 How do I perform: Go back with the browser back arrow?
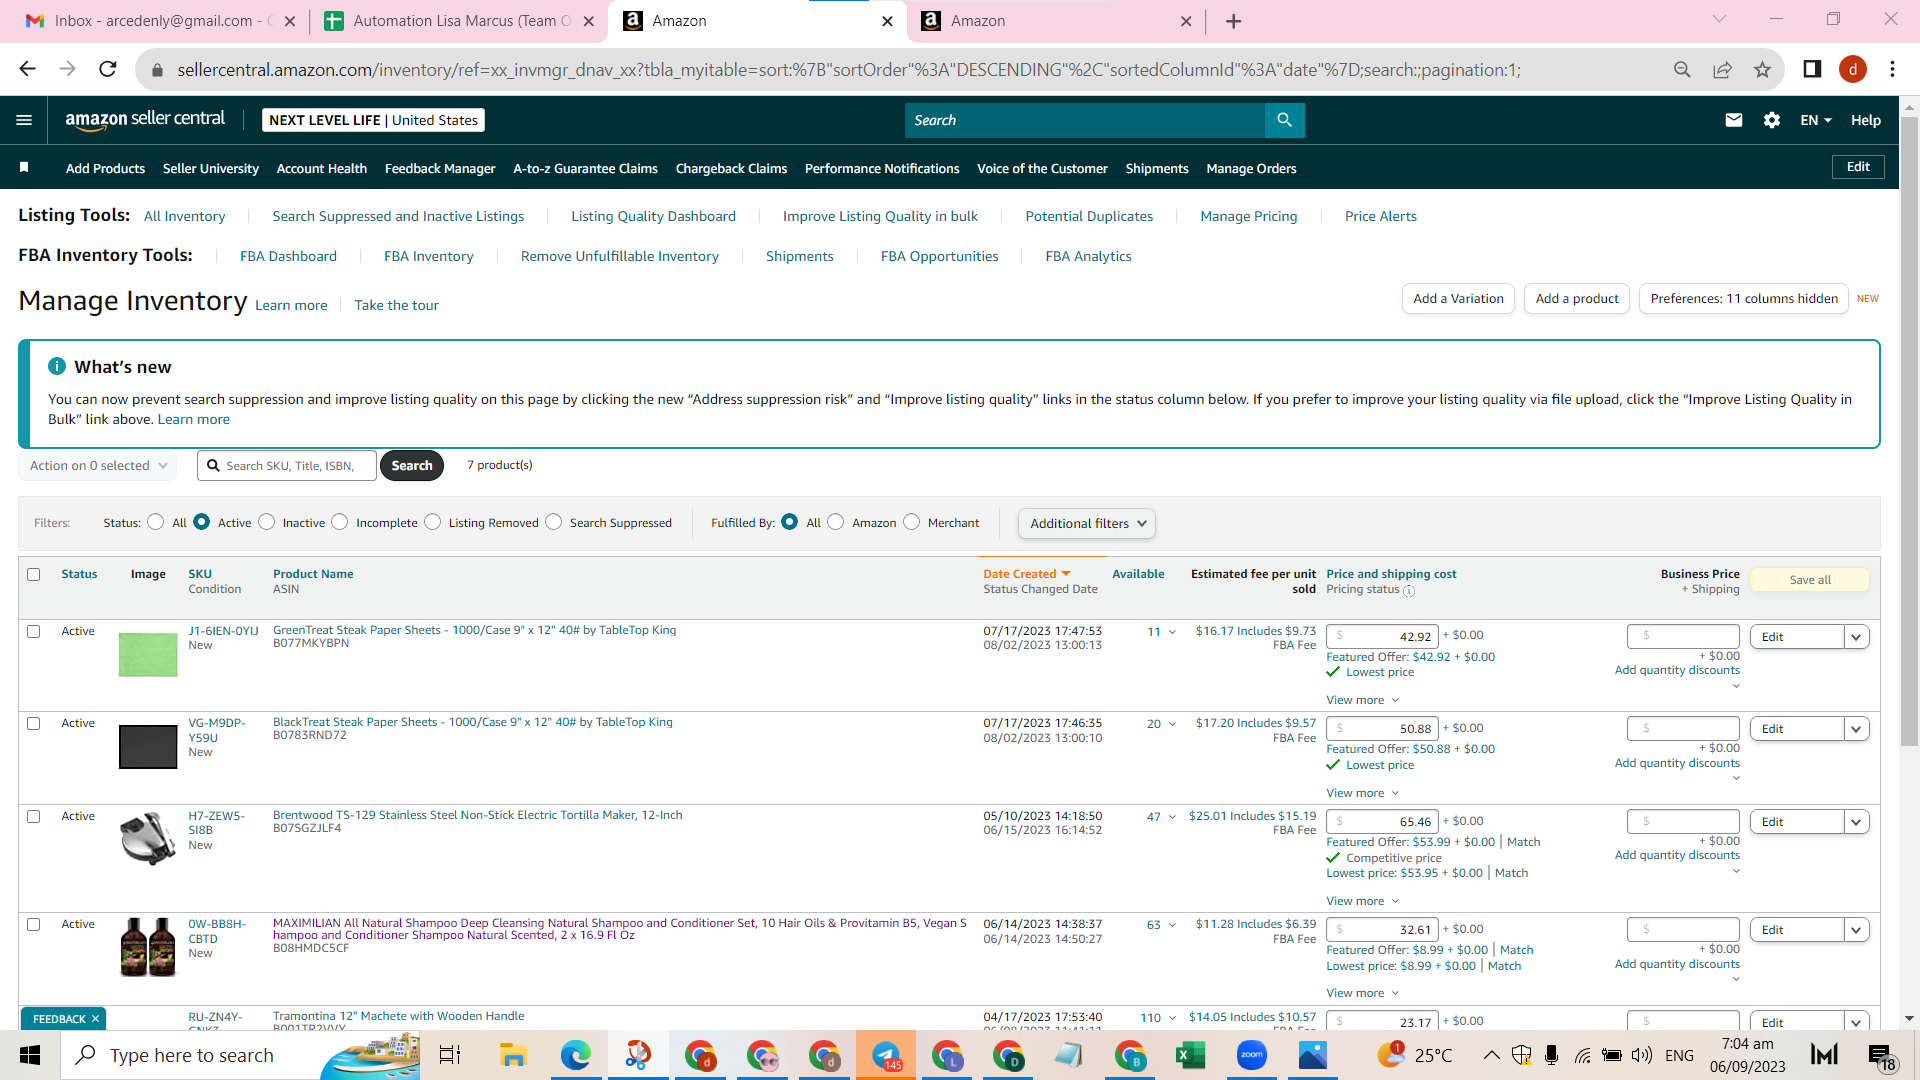(x=27, y=69)
